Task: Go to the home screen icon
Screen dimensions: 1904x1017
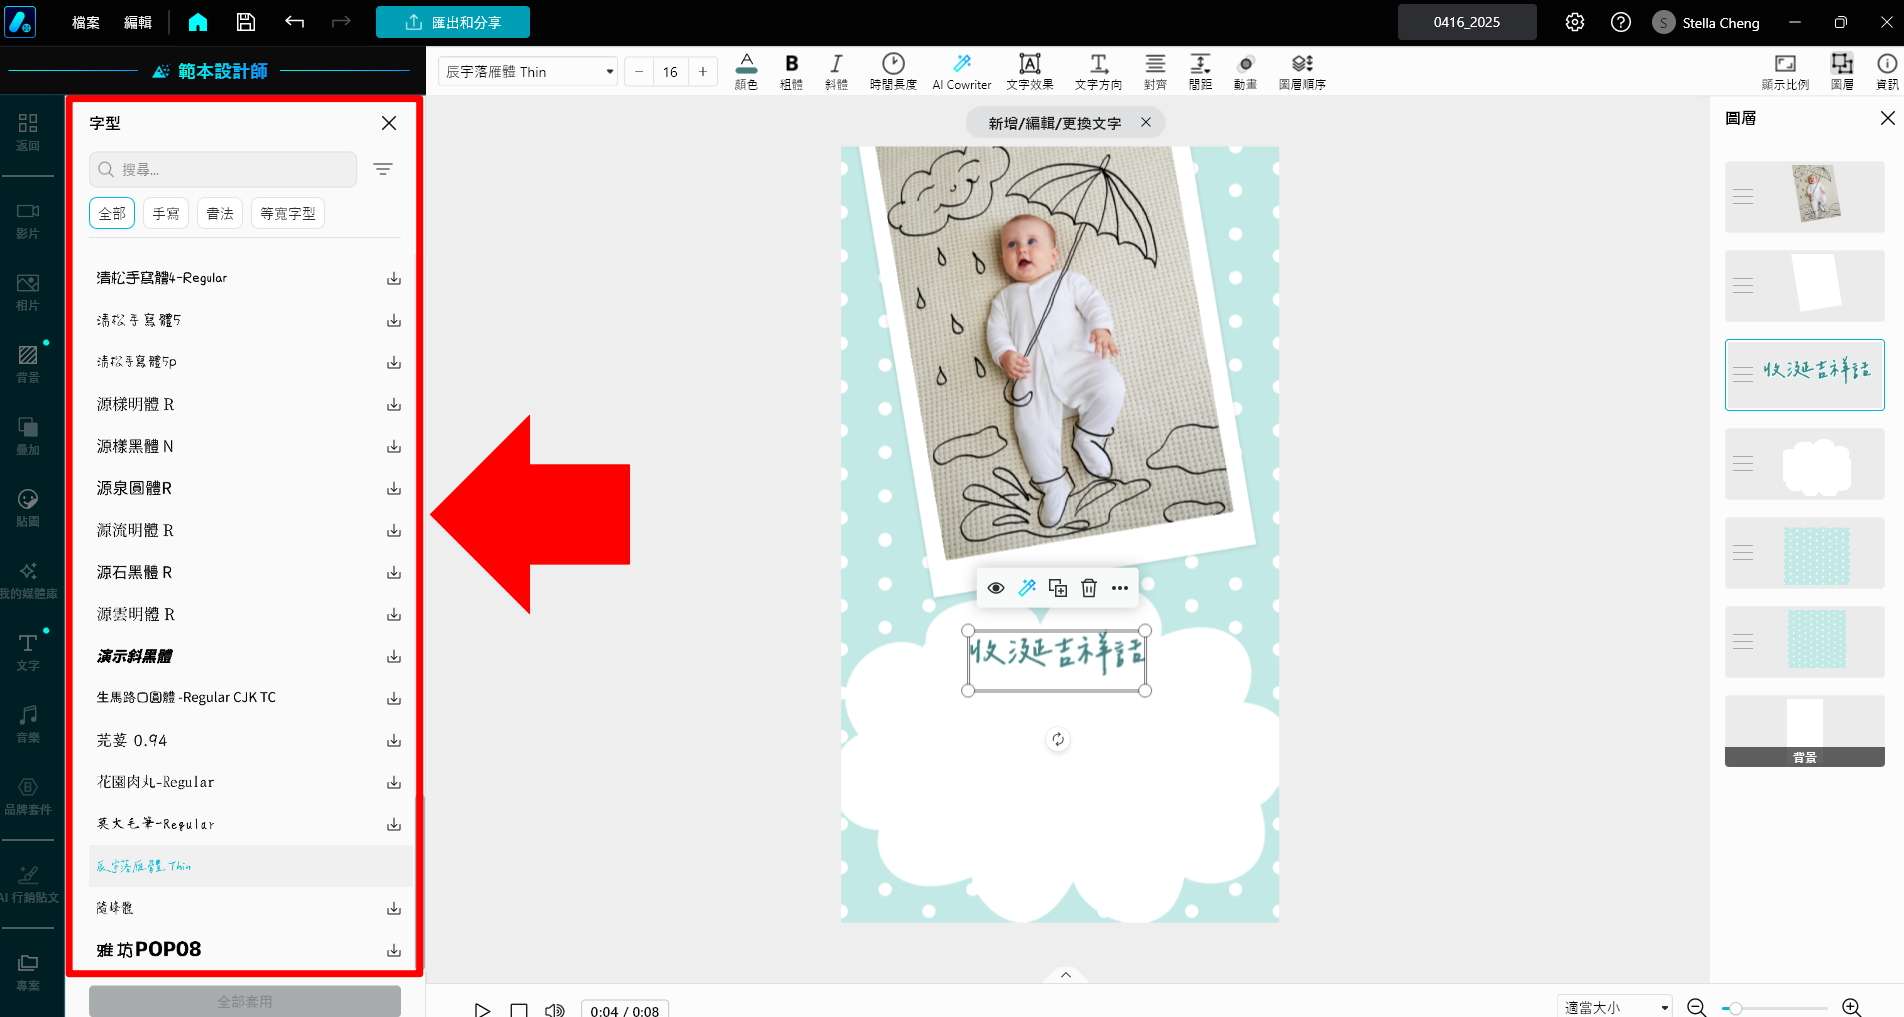Action: coord(198,22)
